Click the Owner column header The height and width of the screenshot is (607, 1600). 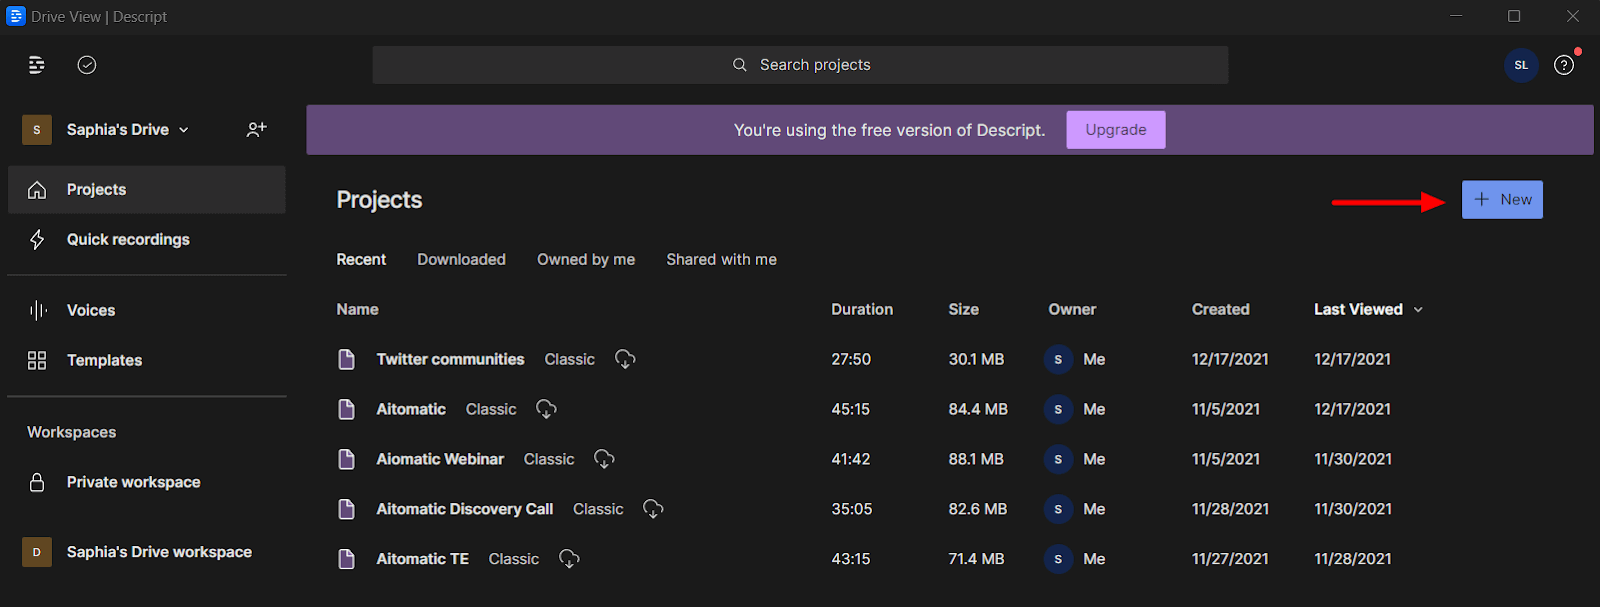1072,310
